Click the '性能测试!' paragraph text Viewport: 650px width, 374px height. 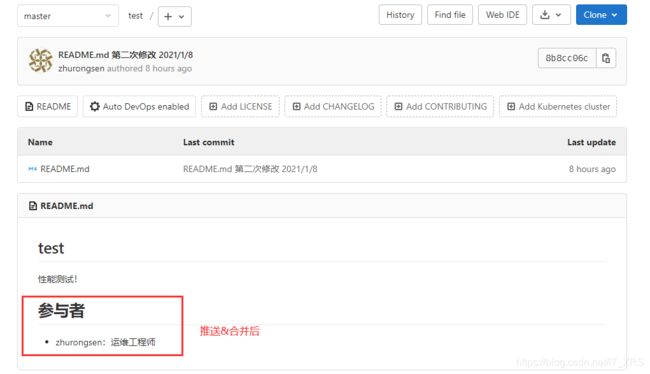pos(58,279)
